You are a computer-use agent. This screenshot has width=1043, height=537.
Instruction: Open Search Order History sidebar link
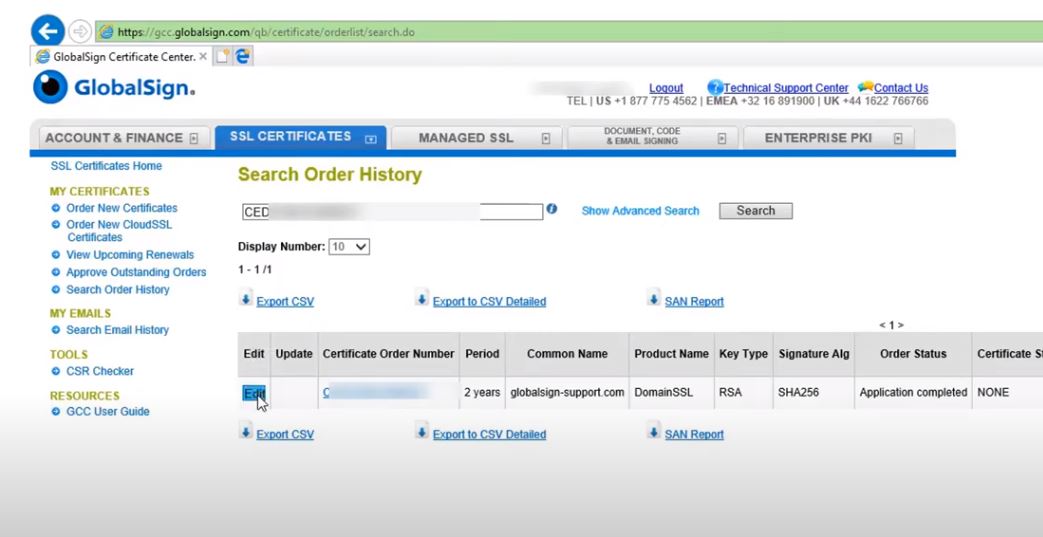pyautogui.click(x=118, y=289)
